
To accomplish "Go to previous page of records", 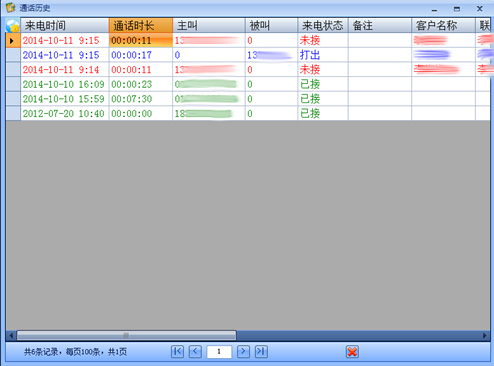I will pyautogui.click(x=195, y=351).
